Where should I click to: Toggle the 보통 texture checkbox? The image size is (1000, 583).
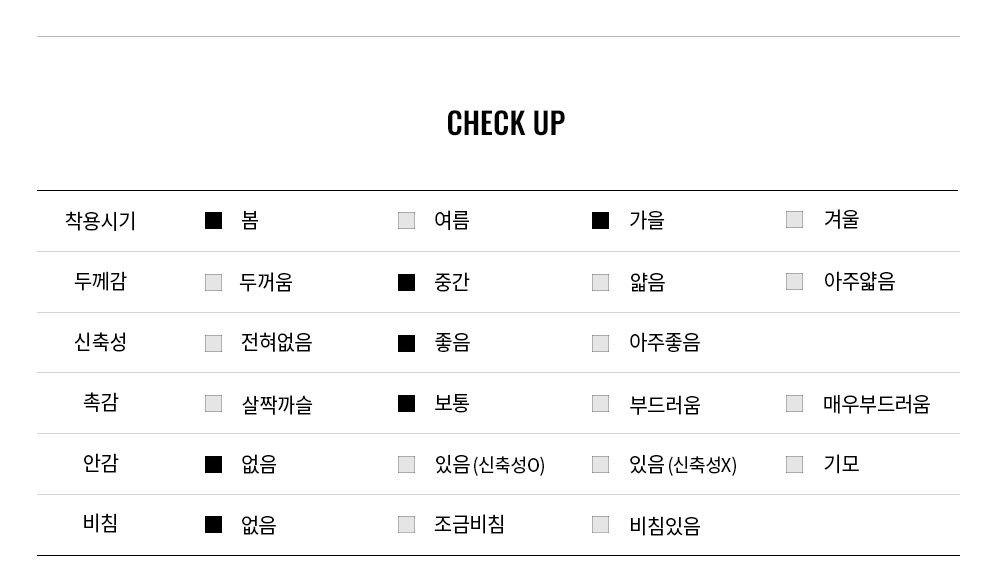tap(406, 404)
